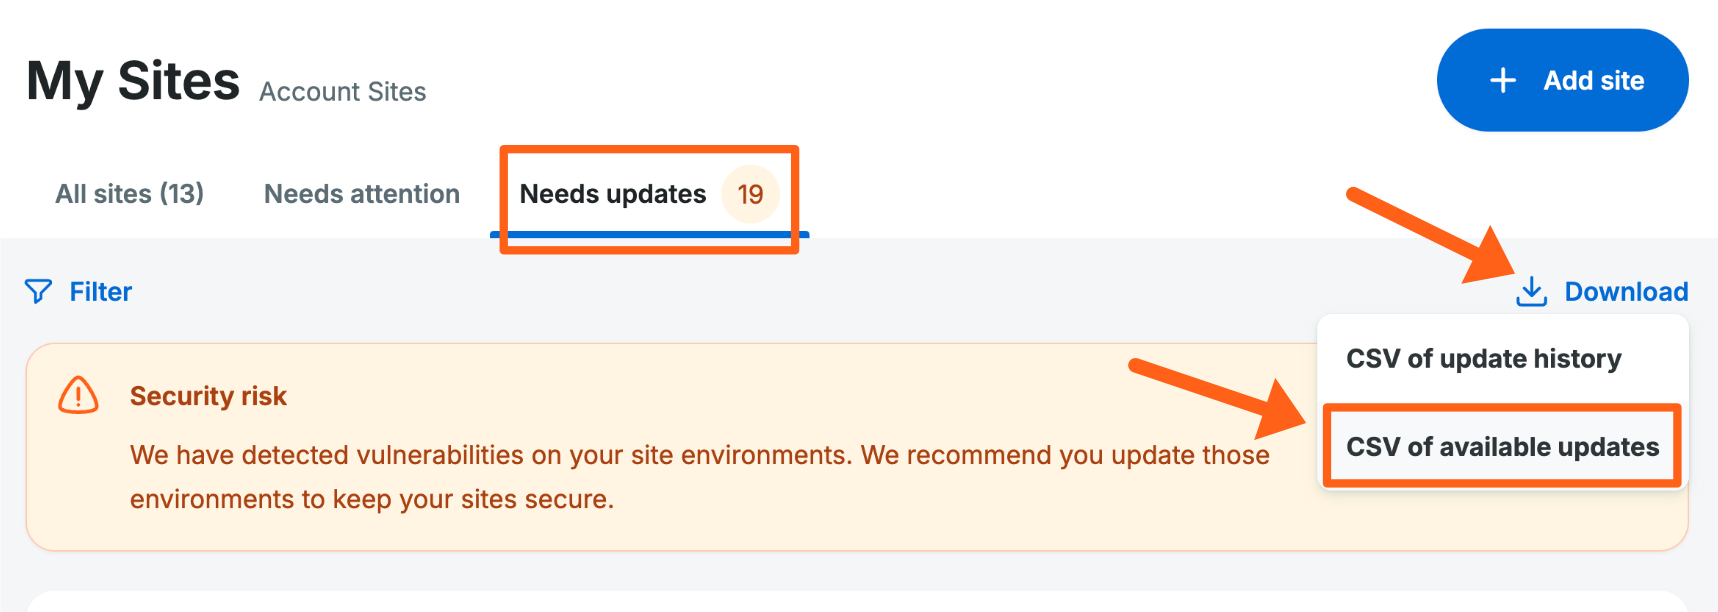Click the My Sites page heading
The width and height of the screenshot is (1718, 612).
[132, 80]
